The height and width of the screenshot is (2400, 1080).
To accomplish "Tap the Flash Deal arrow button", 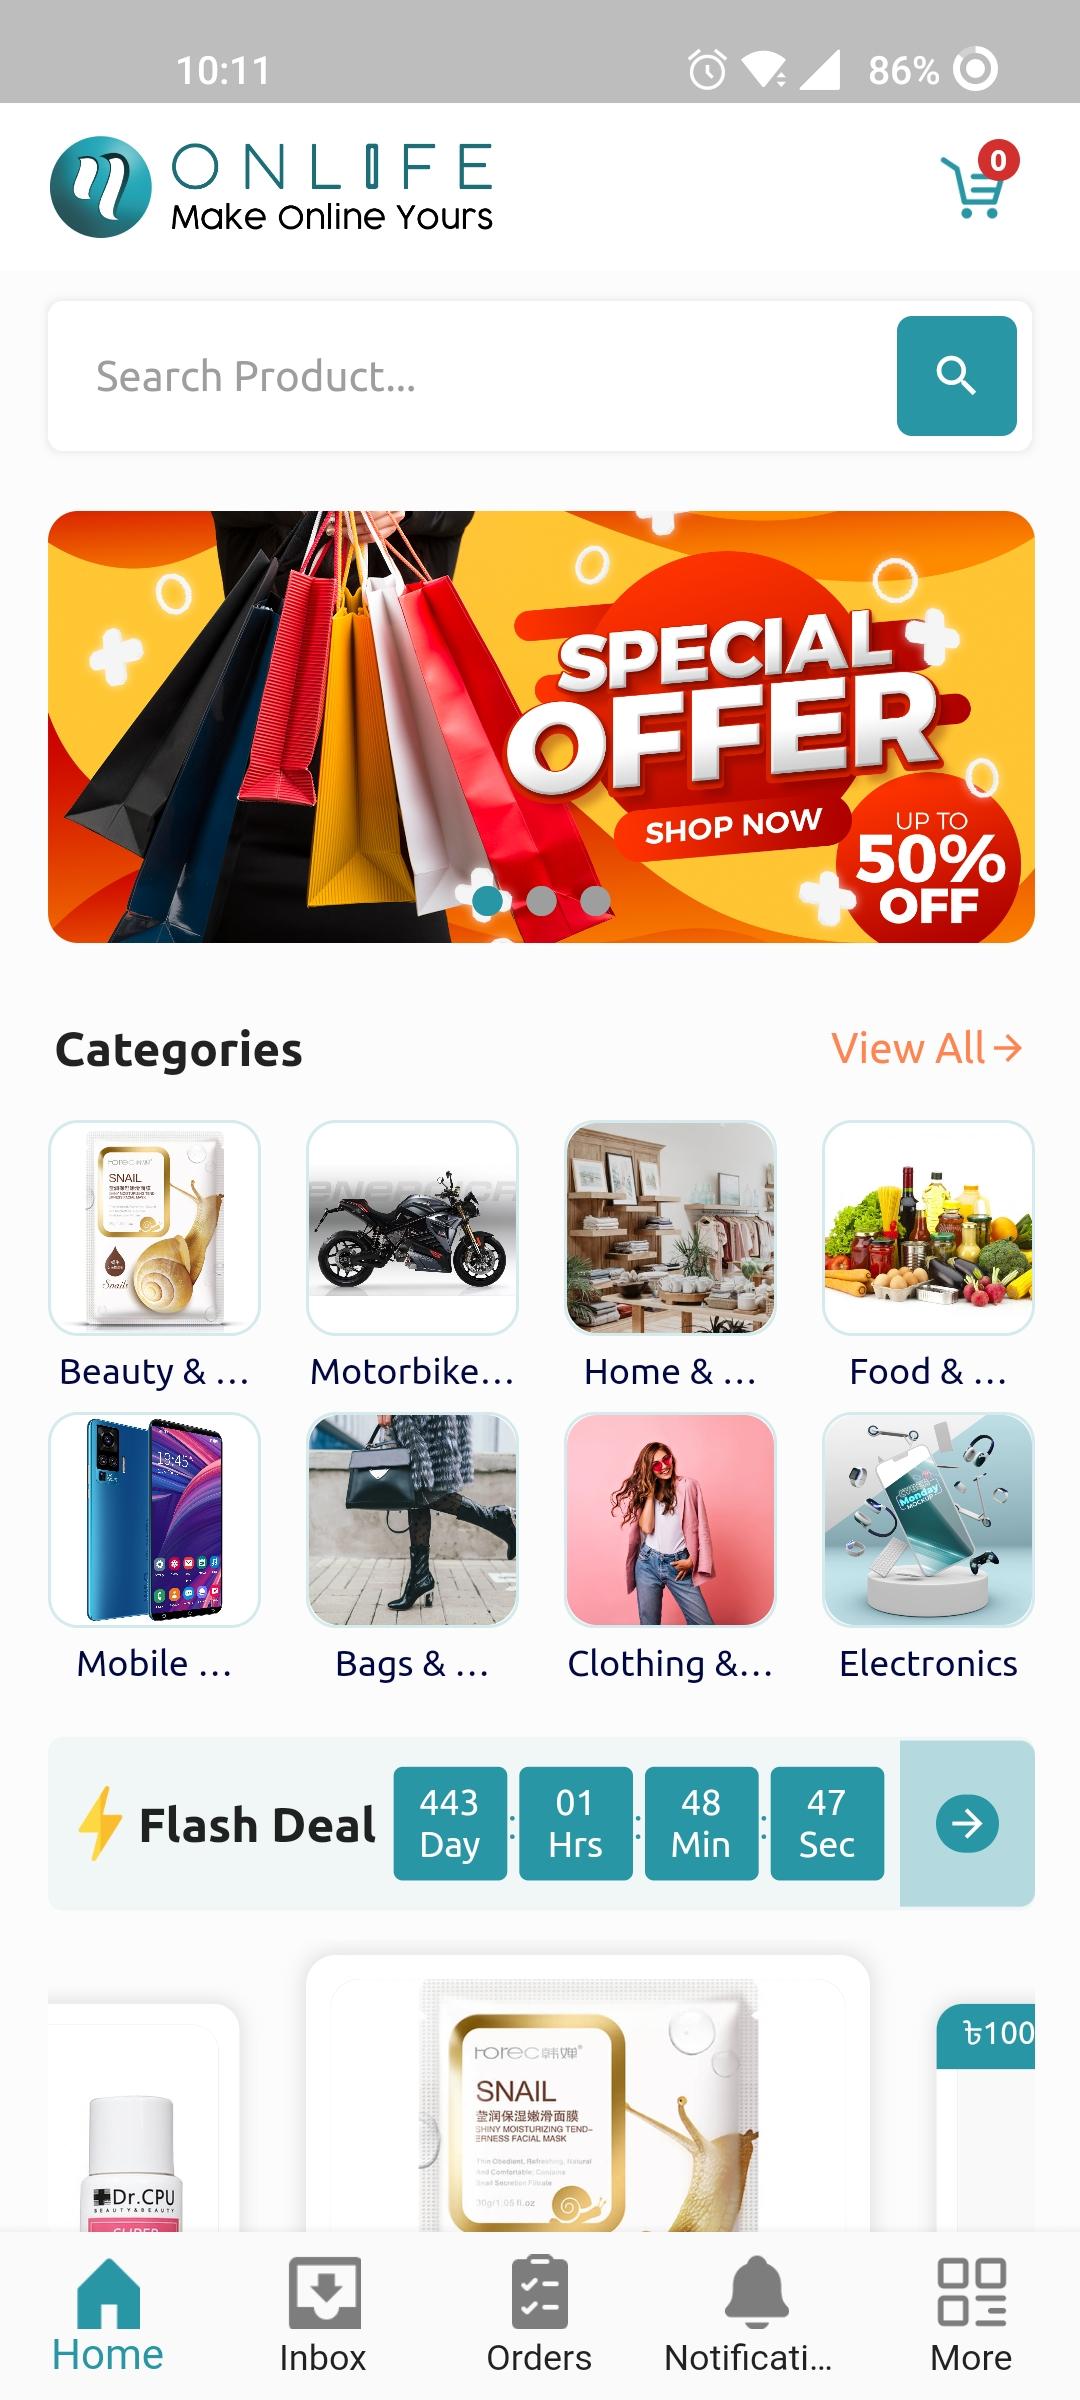I will [967, 1824].
